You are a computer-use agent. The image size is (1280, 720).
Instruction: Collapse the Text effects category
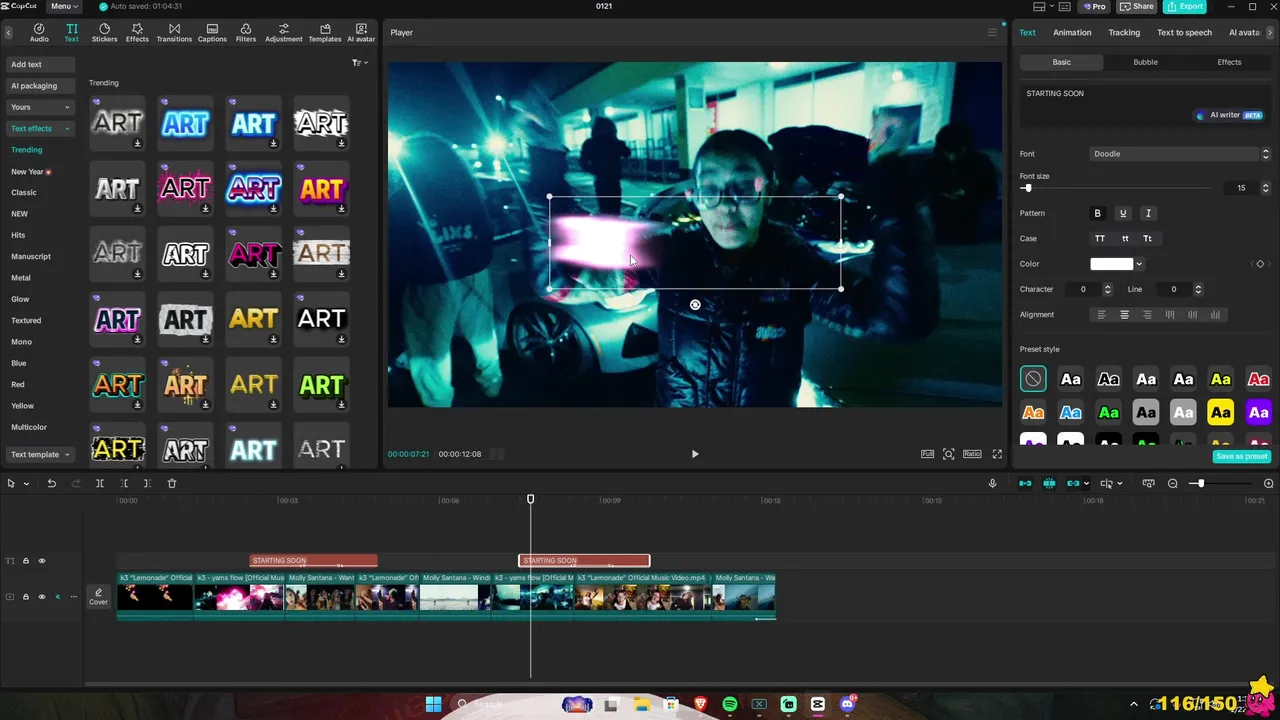pyautogui.click(x=41, y=128)
